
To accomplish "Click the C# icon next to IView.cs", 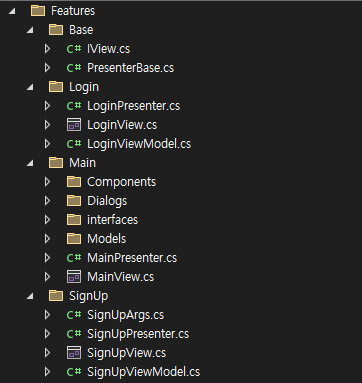I will 74,49.
